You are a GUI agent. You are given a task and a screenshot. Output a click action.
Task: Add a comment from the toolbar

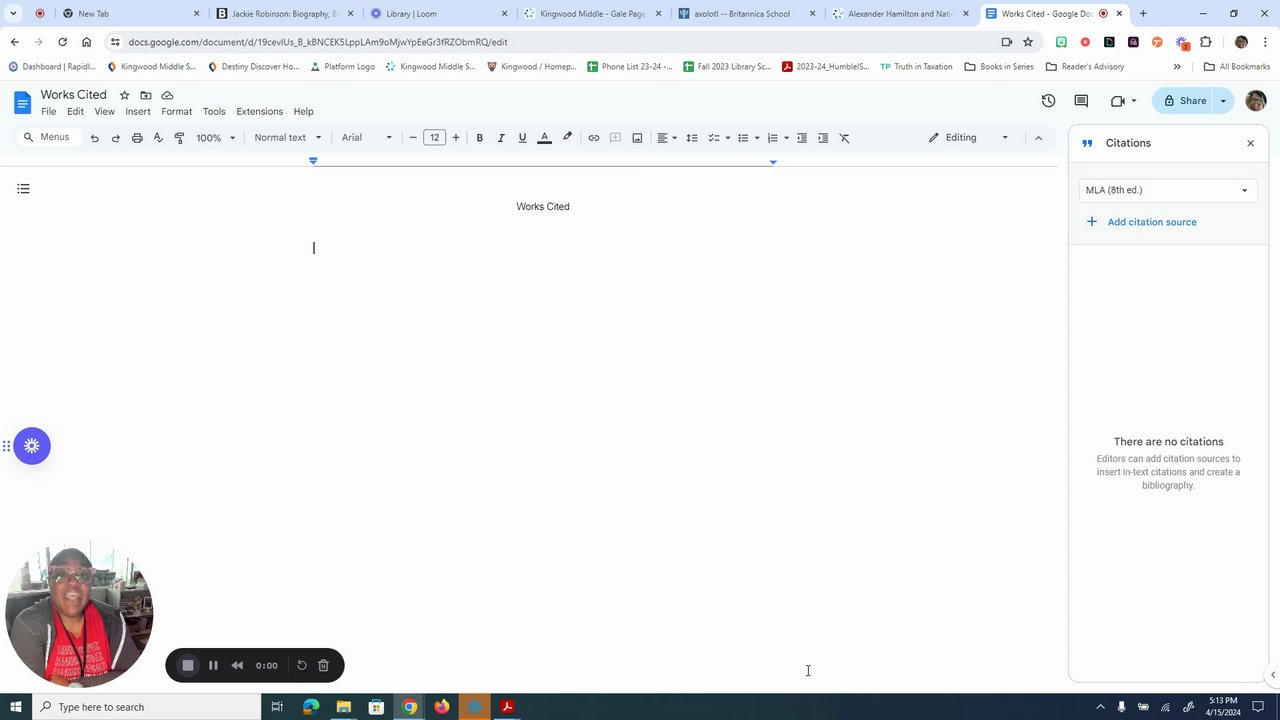615,138
